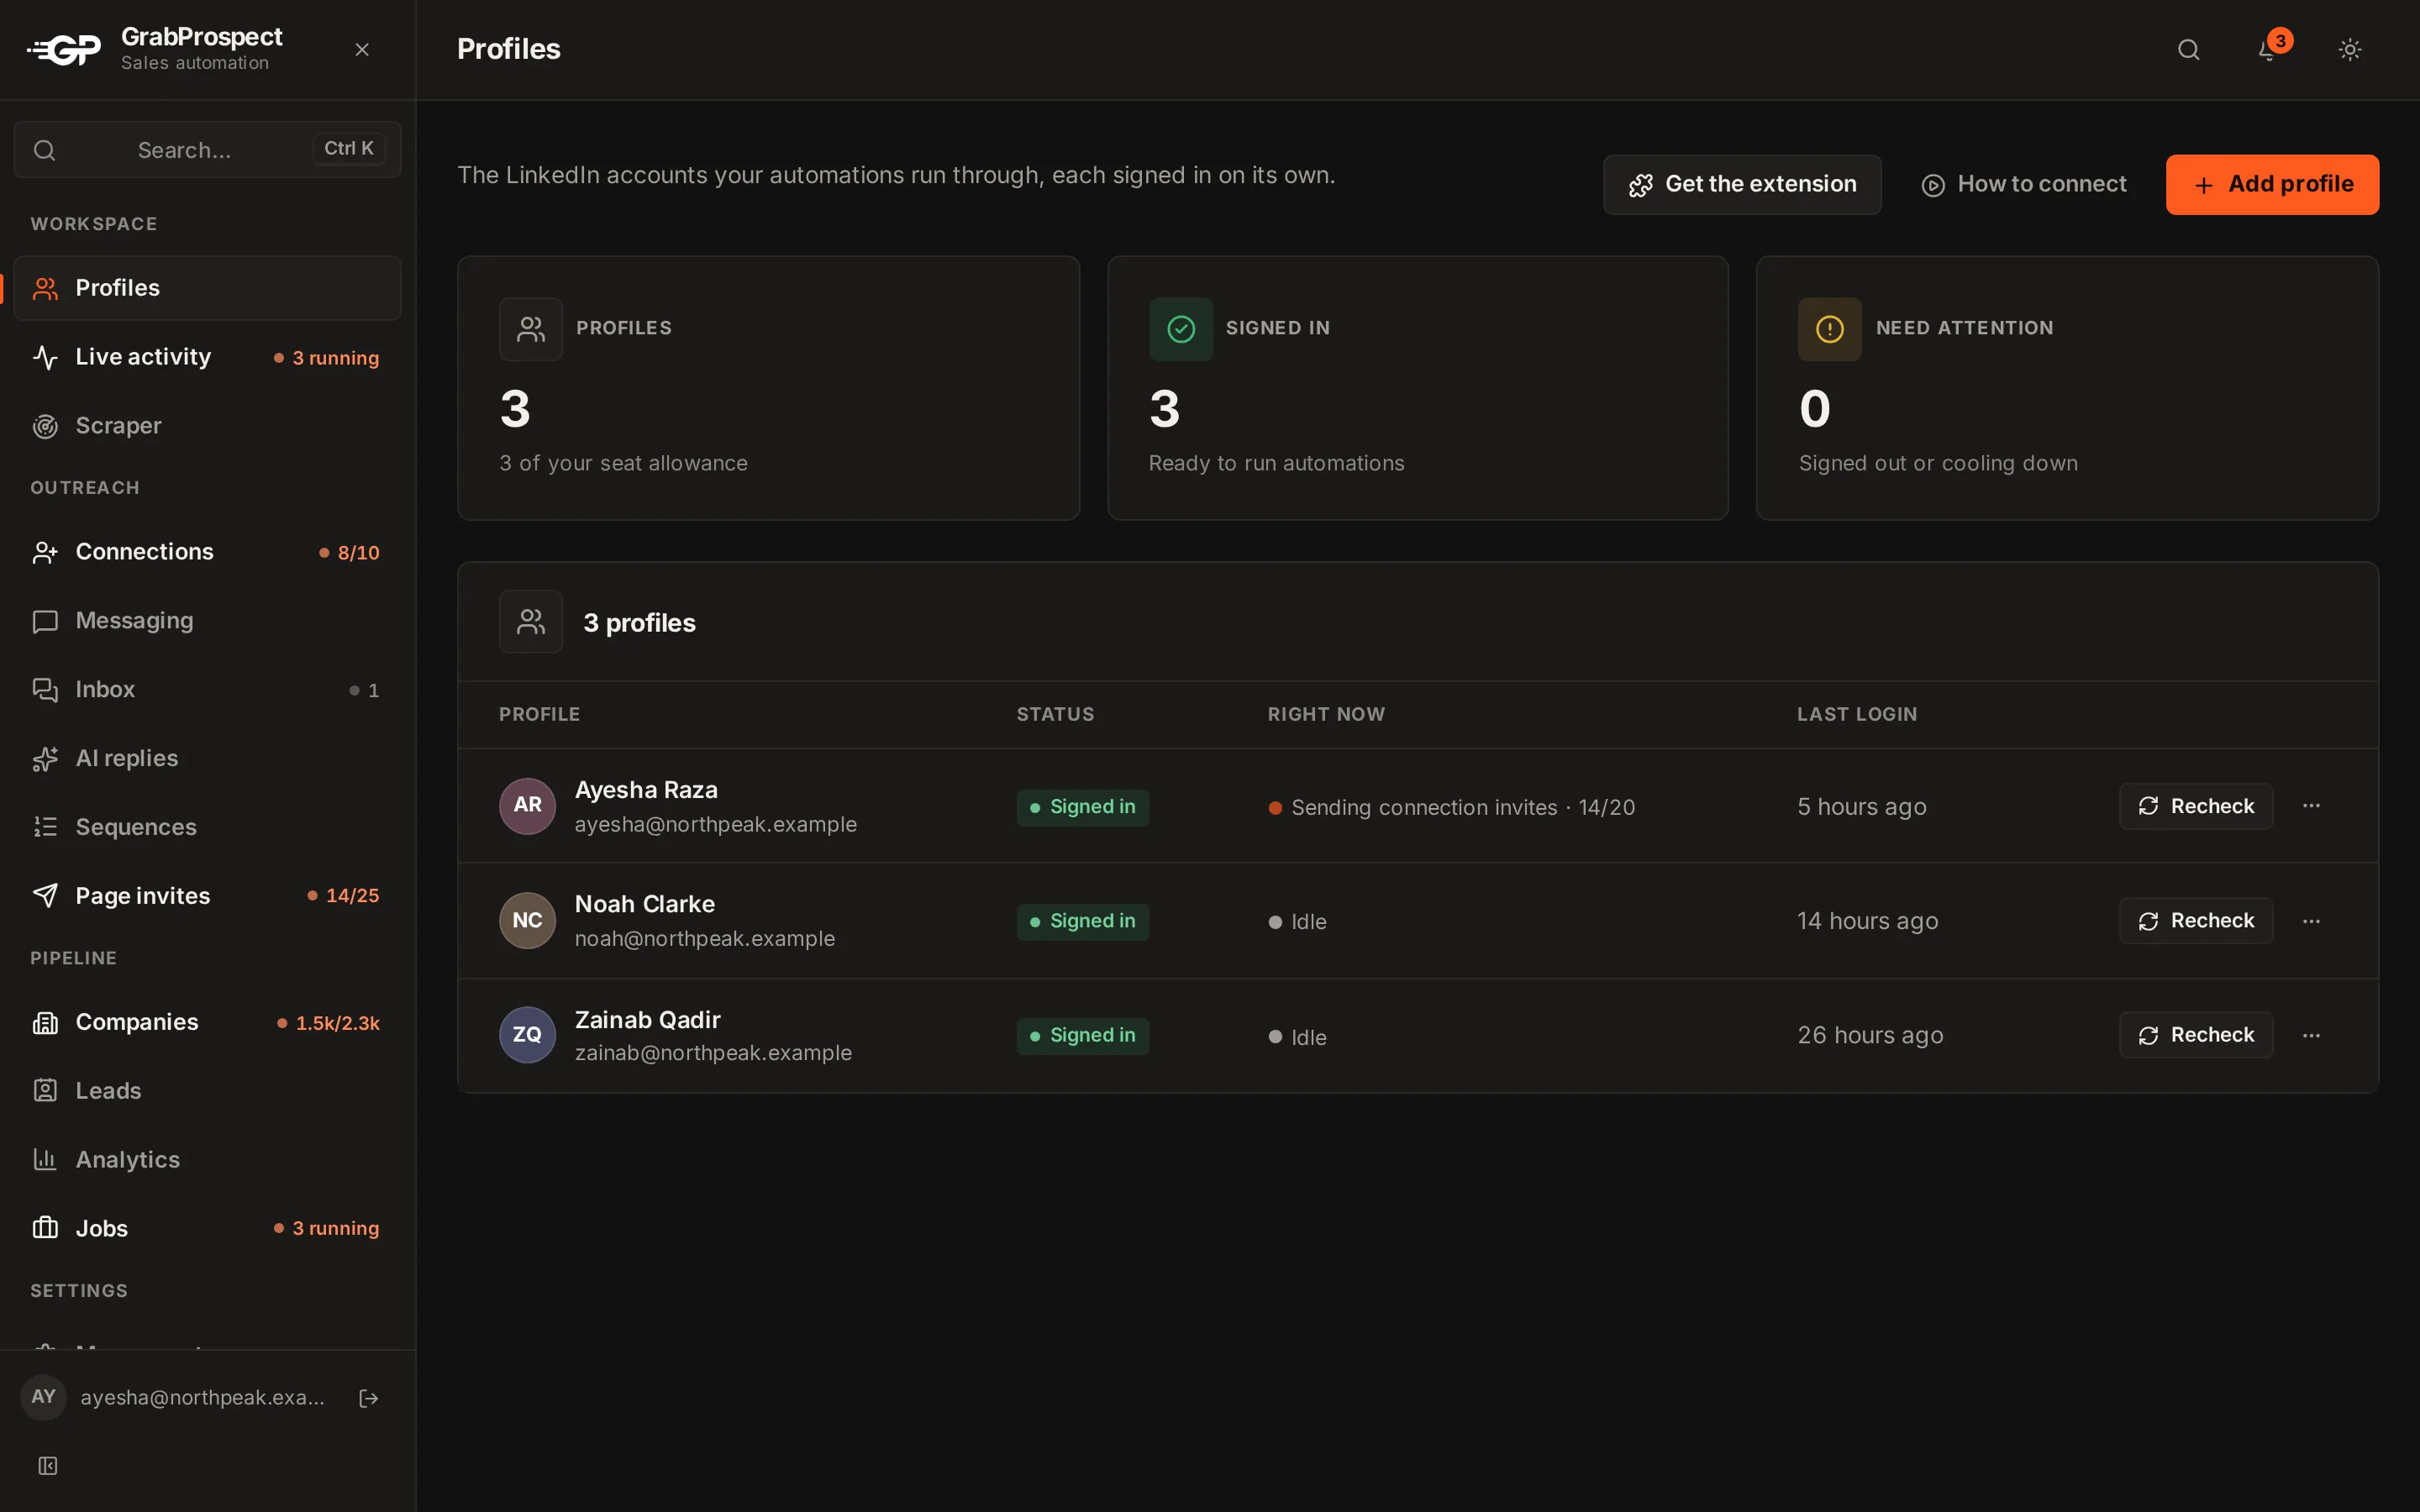
Task: Collapse sidebar with bottom panel icon
Action: pyautogui.click(x=47, y=1466)
